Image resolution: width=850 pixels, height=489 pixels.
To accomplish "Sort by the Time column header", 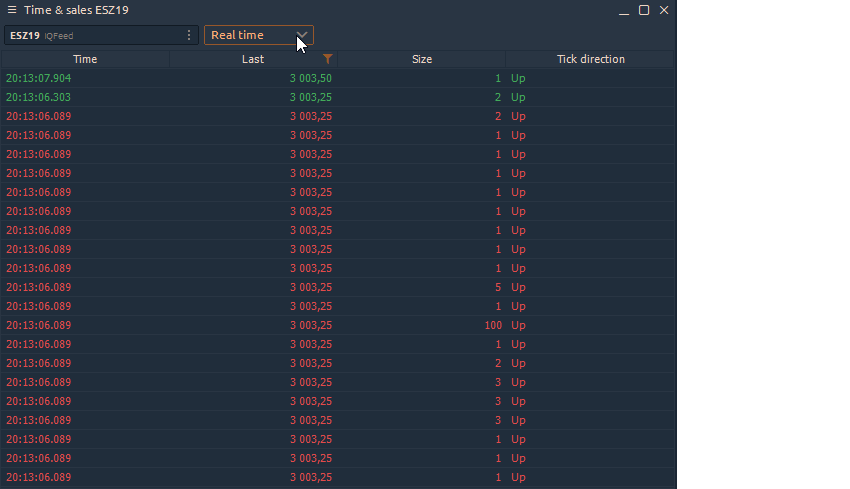I will coord(85,59).
